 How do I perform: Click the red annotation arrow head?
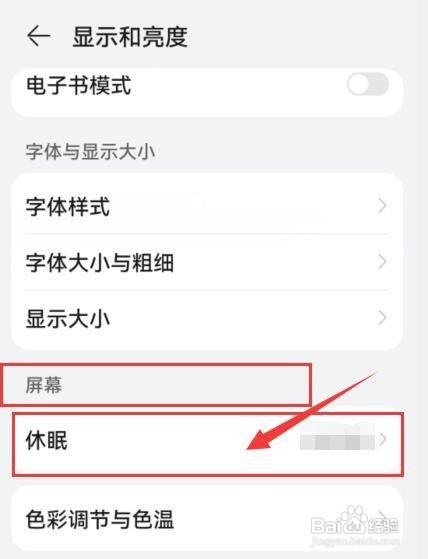point(260,440)
